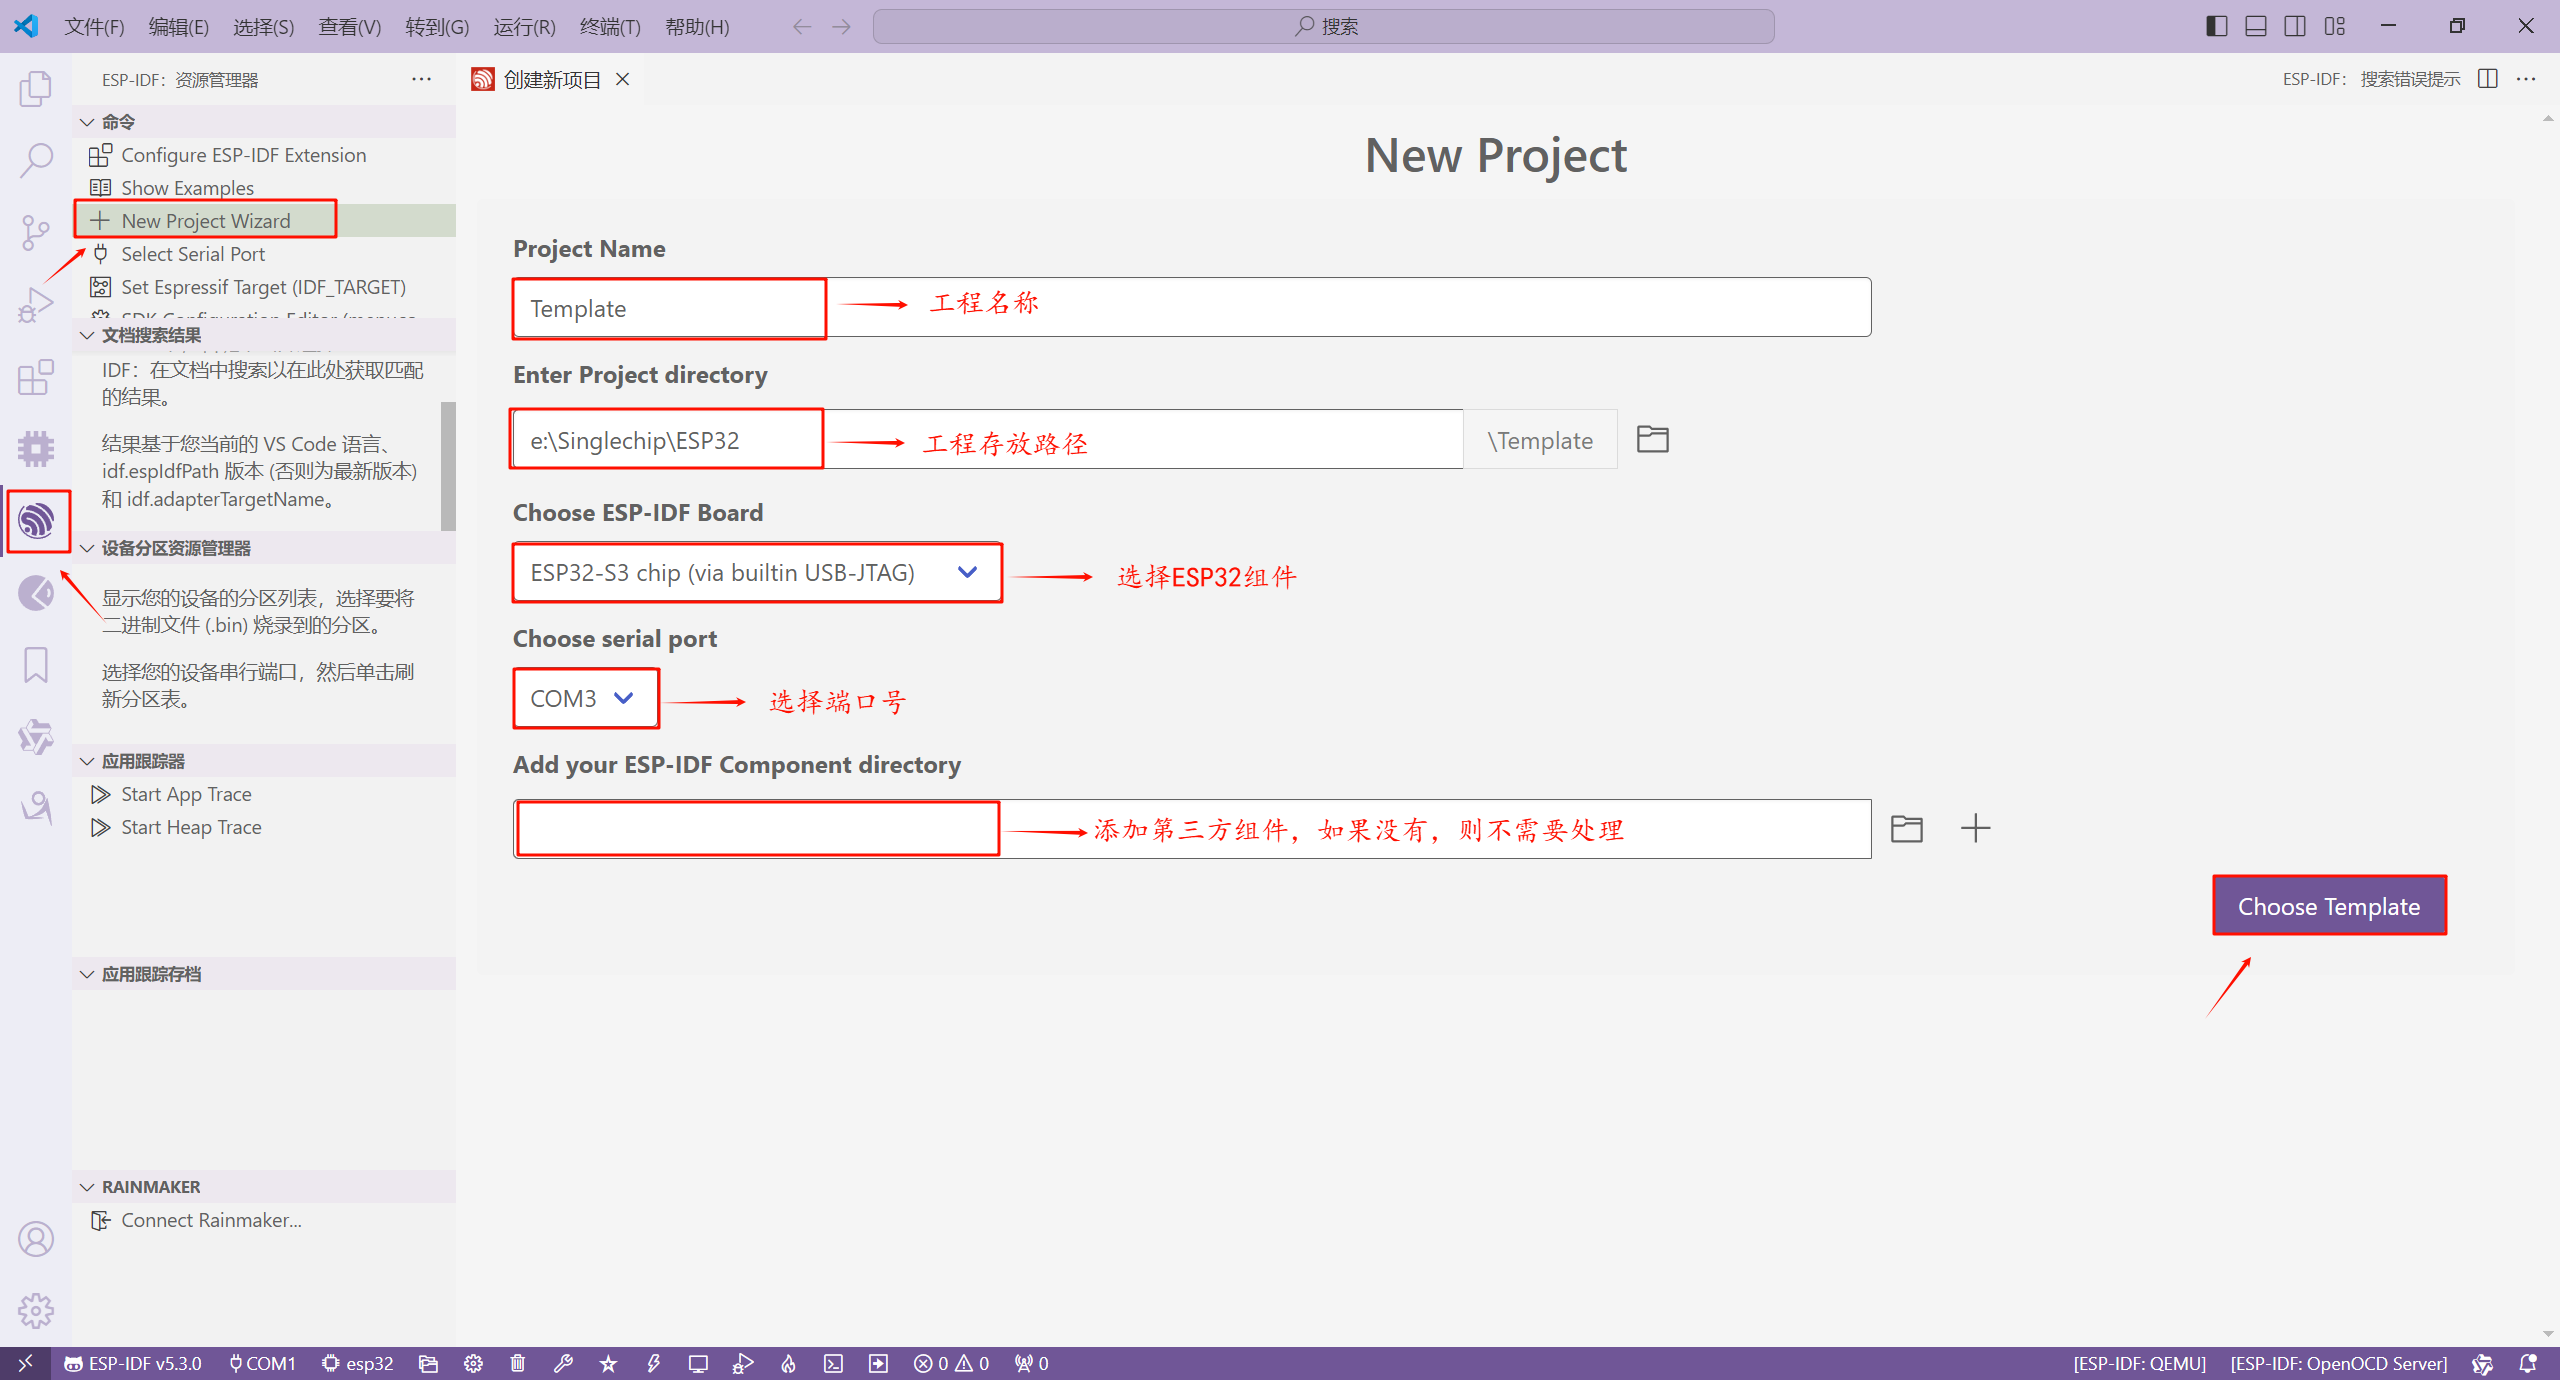Open the ESP-IDF Explorer sidebar icon

tap(37, 521)
